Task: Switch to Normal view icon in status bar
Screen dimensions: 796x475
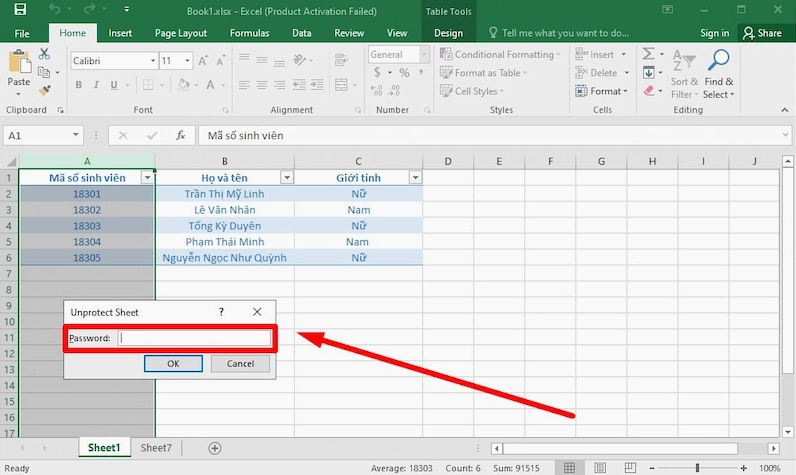Action: pos(570,468)
